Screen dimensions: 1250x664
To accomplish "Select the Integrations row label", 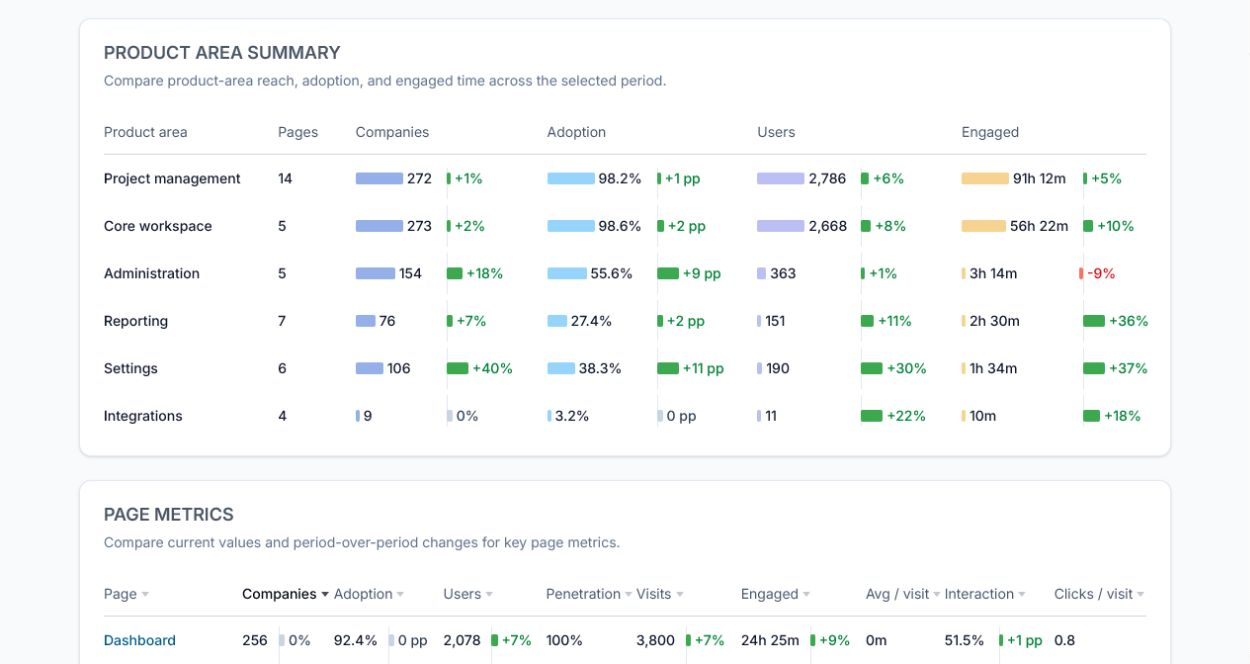I will [x=143, y=416].
